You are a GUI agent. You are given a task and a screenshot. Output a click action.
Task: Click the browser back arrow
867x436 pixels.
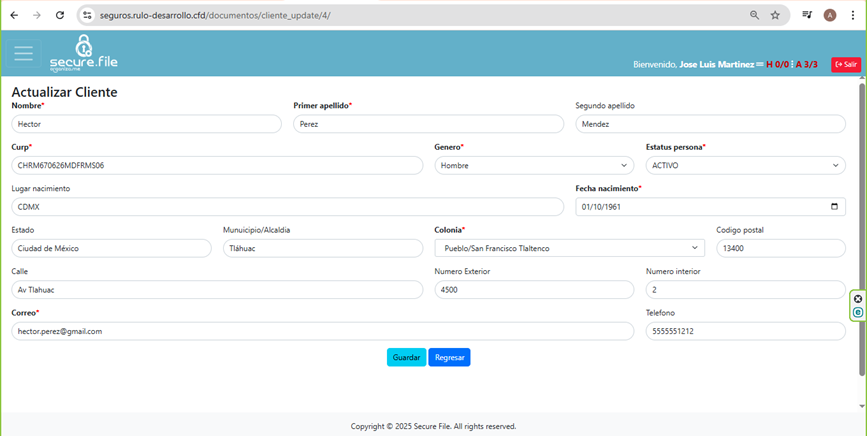pos(14,16)
